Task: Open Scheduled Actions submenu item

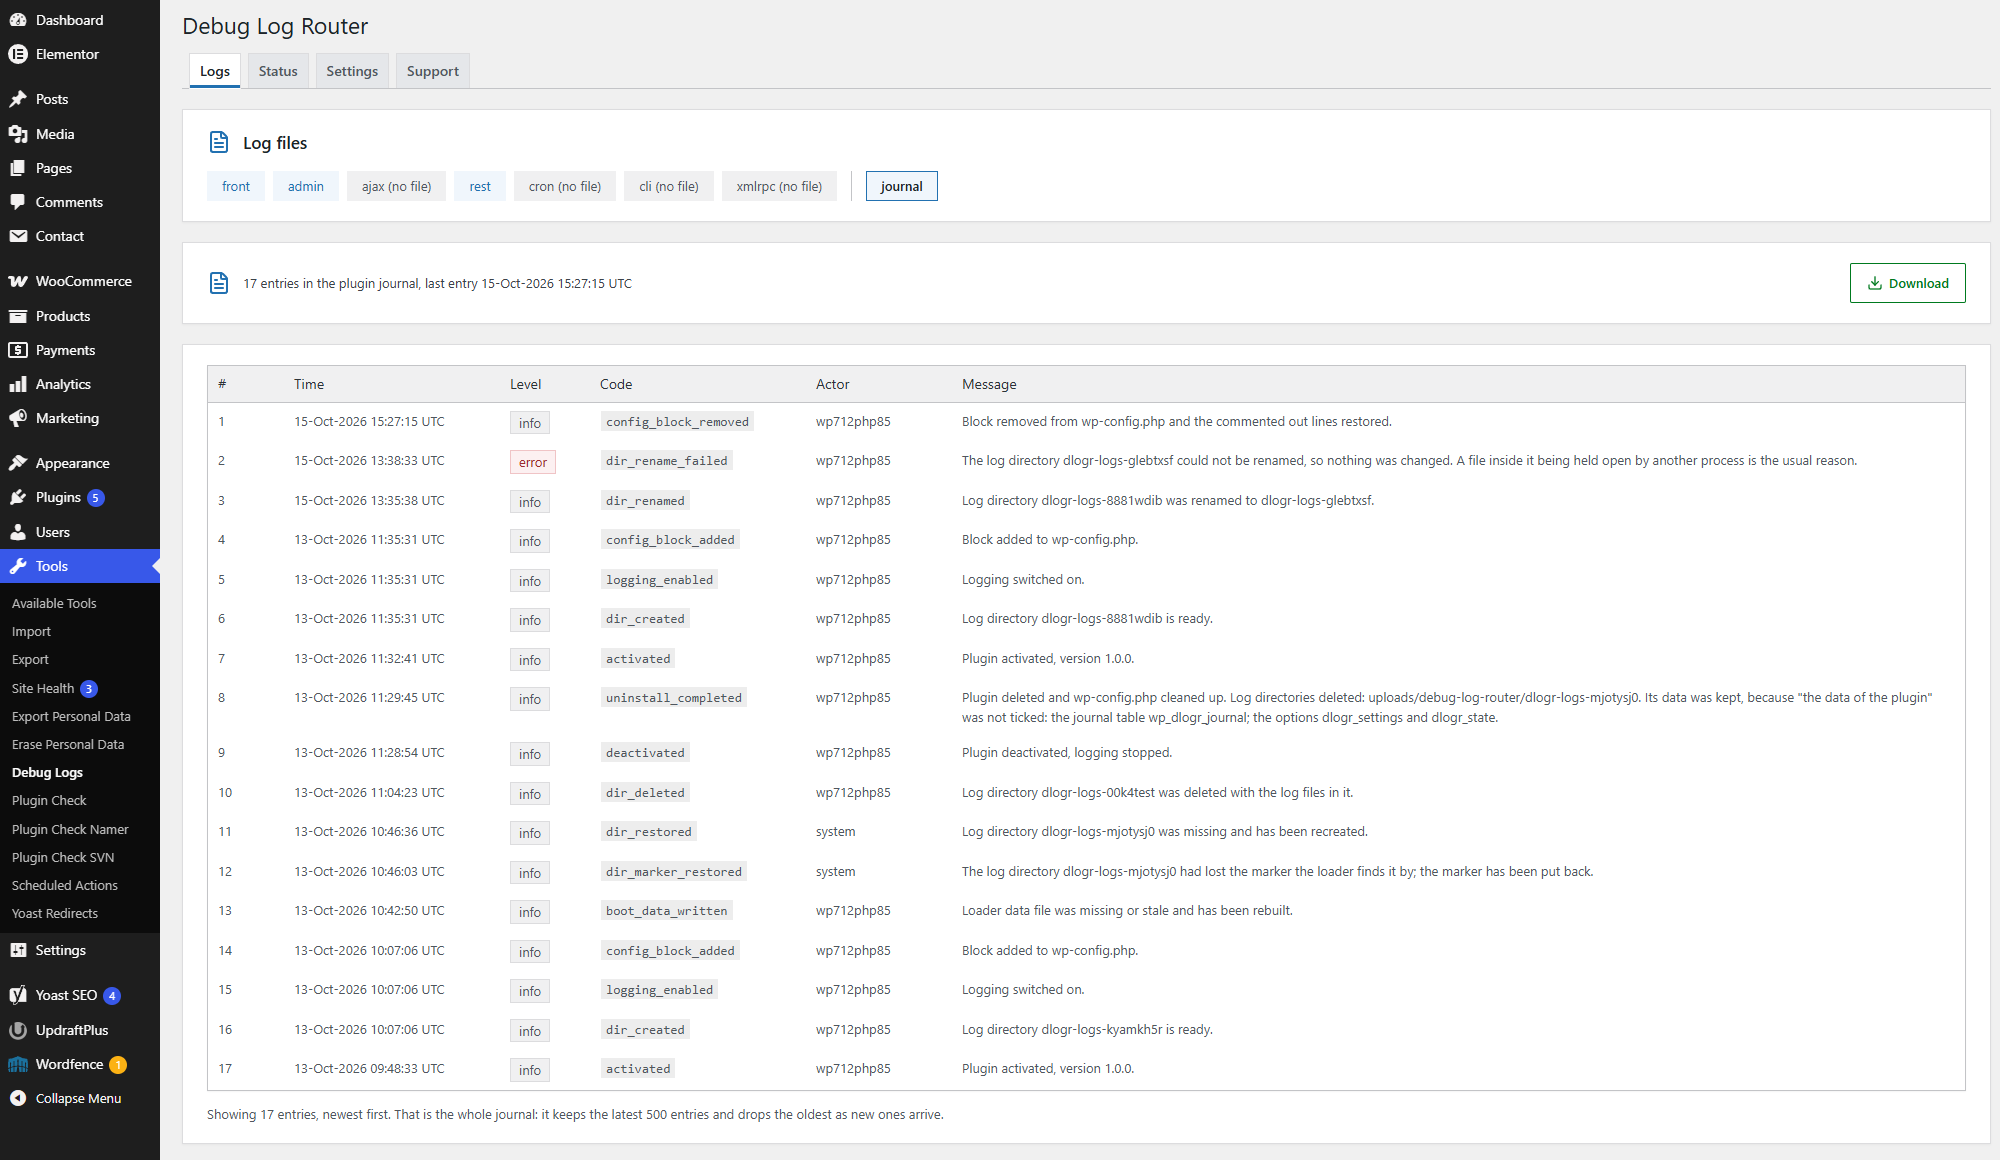Action: coord(65,885)
